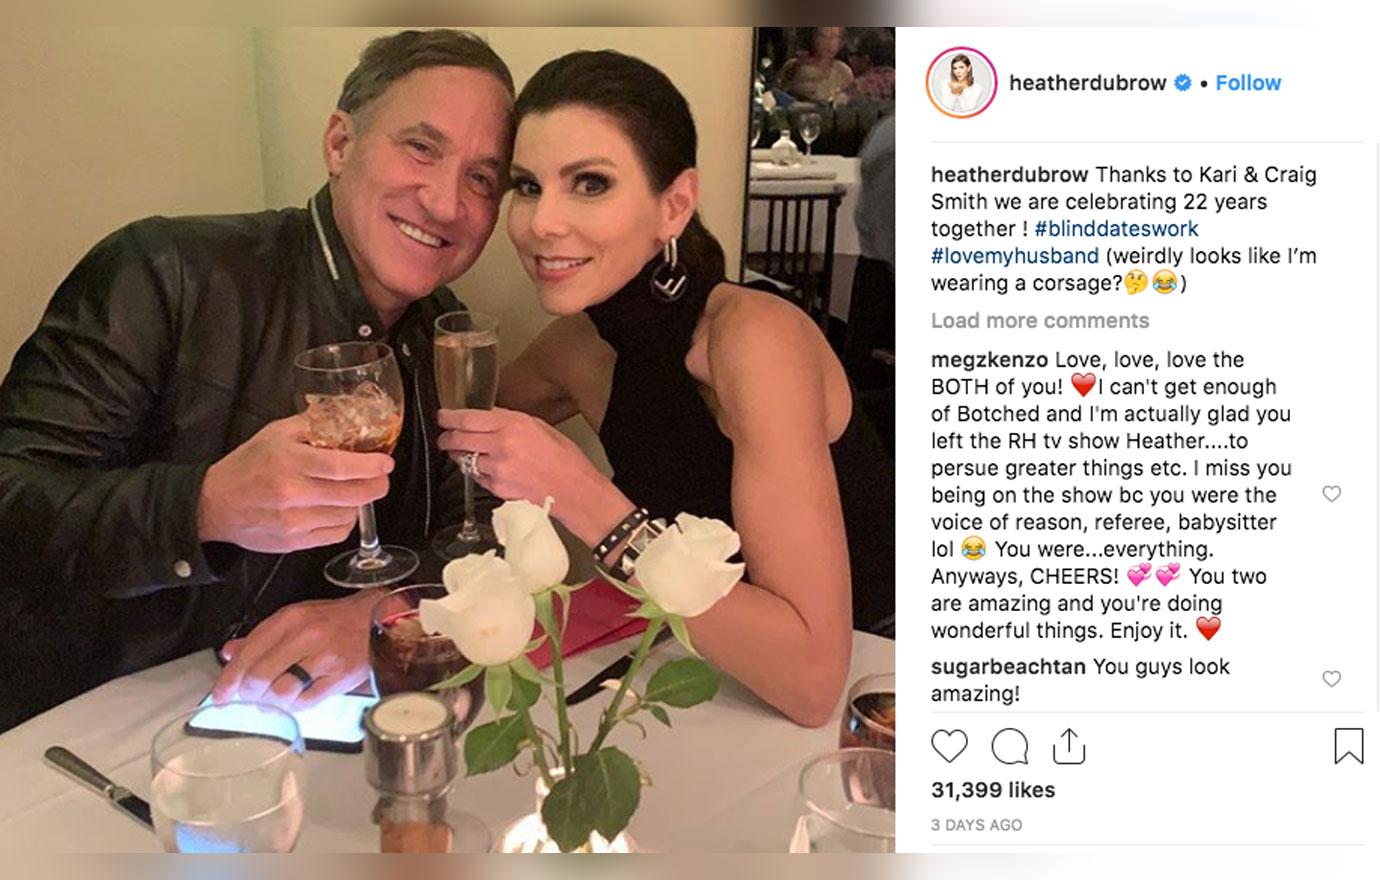
Task: Like the megzkenzo comment with its heart
Action: tap(1331, 494)
